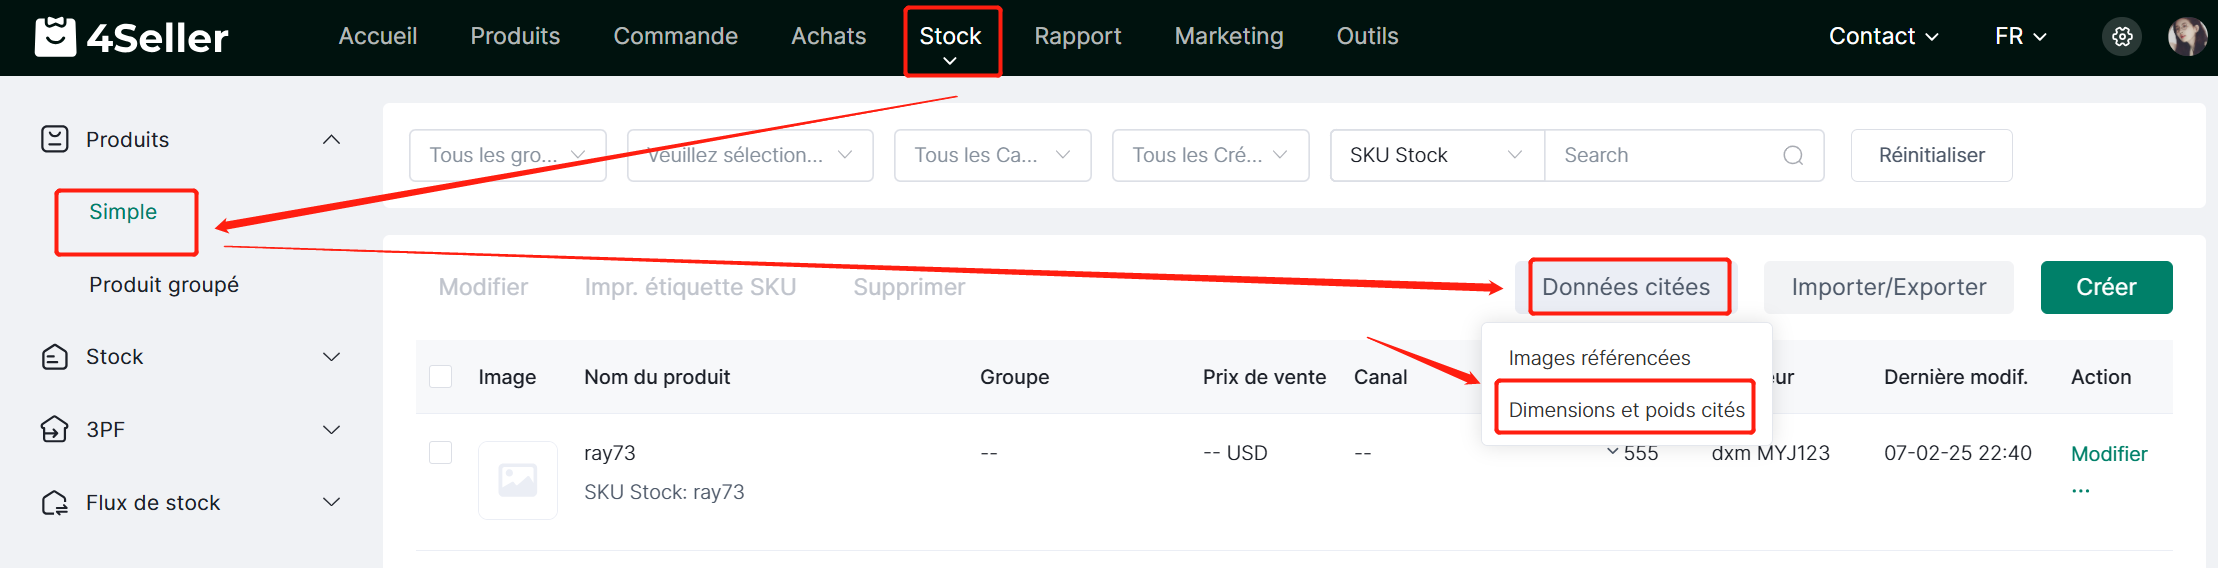The width and height of the screenshot is (2218, 568).
Task: Collapse the Produits sidebar section
Action: coord(331,139)
